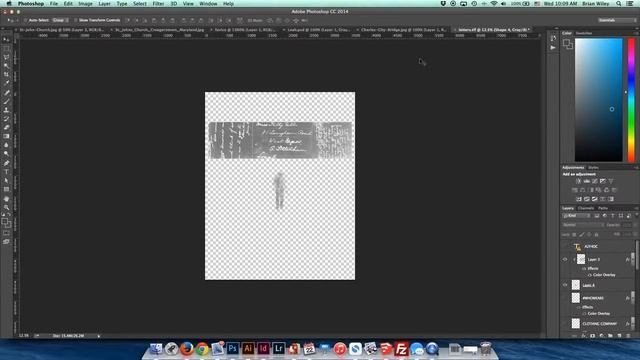The width and height of the screenshot is (640, 360).
Task: Toggle the Auto-Select checkbox
Action: click(x=25, y=20)
